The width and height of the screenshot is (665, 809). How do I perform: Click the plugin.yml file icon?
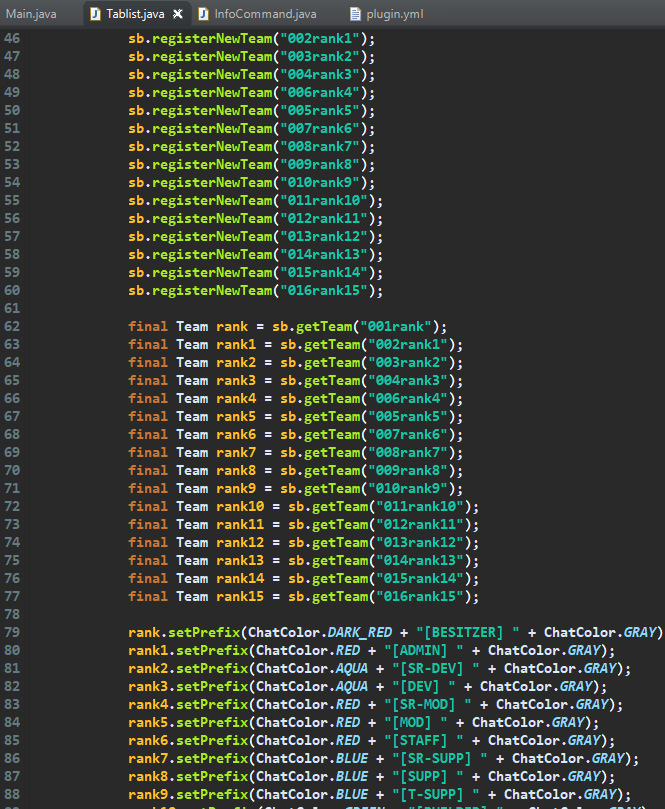(x=355, y=14)
